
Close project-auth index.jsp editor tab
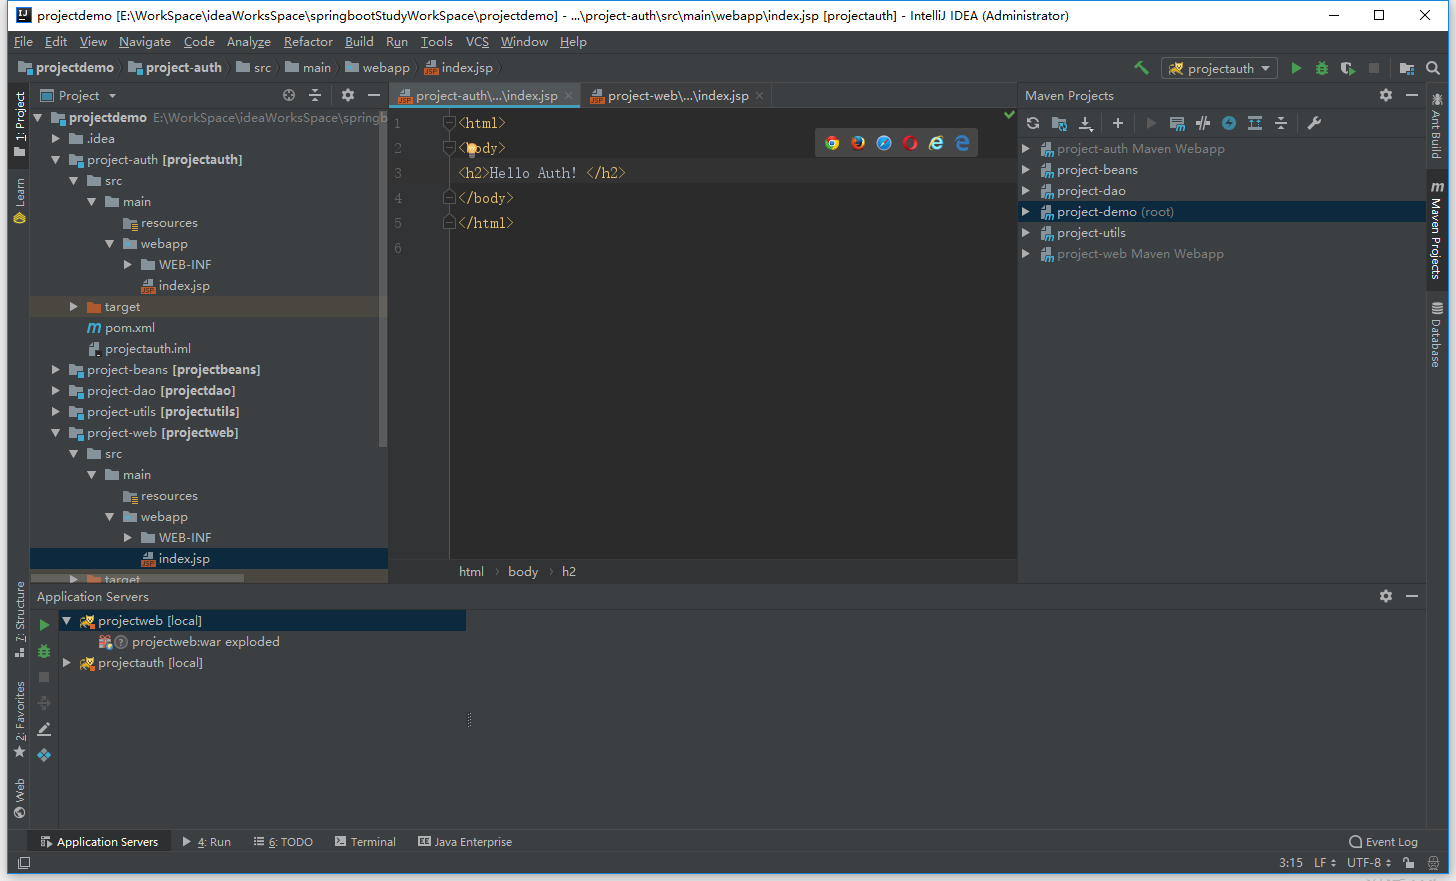click(568, 96)
